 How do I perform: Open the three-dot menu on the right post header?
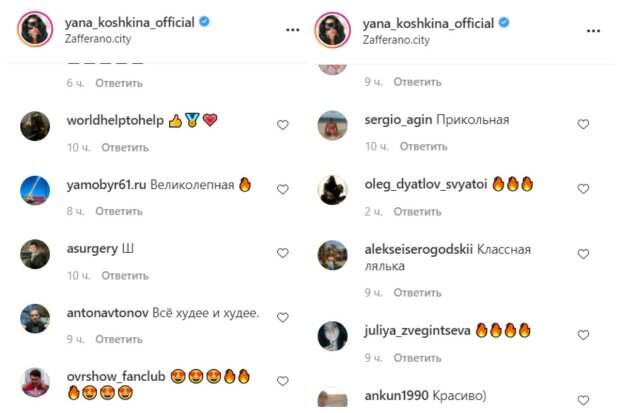[594, 31]
